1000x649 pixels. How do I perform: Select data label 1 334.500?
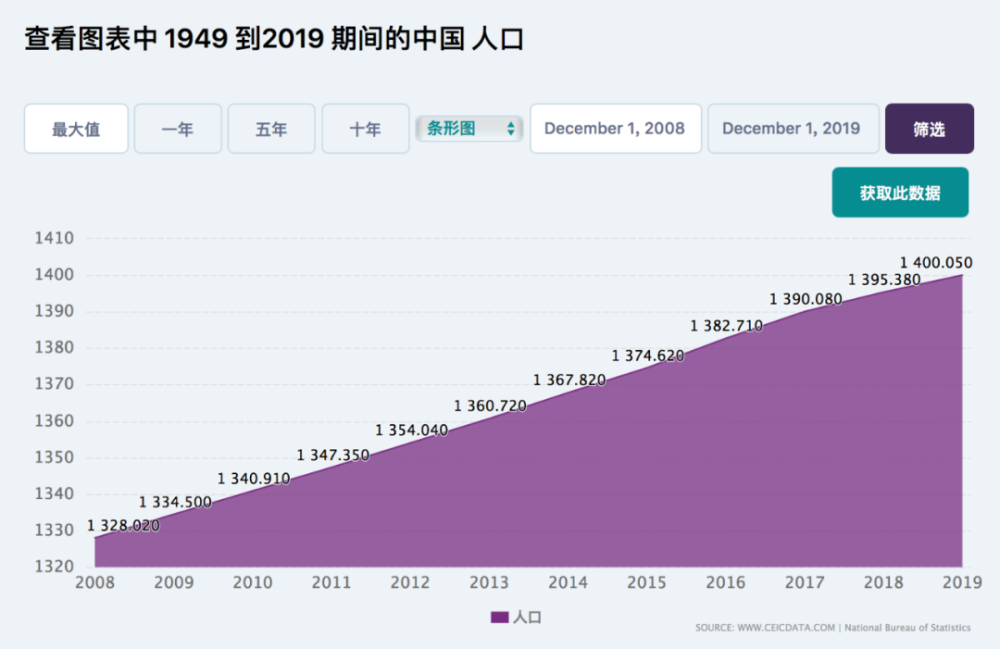[x=175, y=502]
